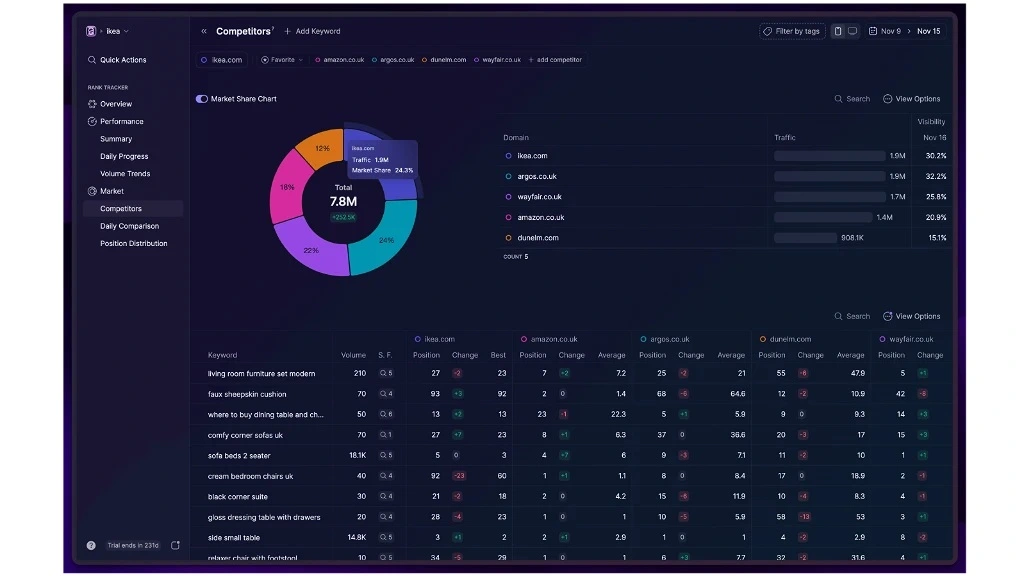Viewport: 1024px width, 576px height.
Task: Sort the keyword table by Volume
Action: 353,355
